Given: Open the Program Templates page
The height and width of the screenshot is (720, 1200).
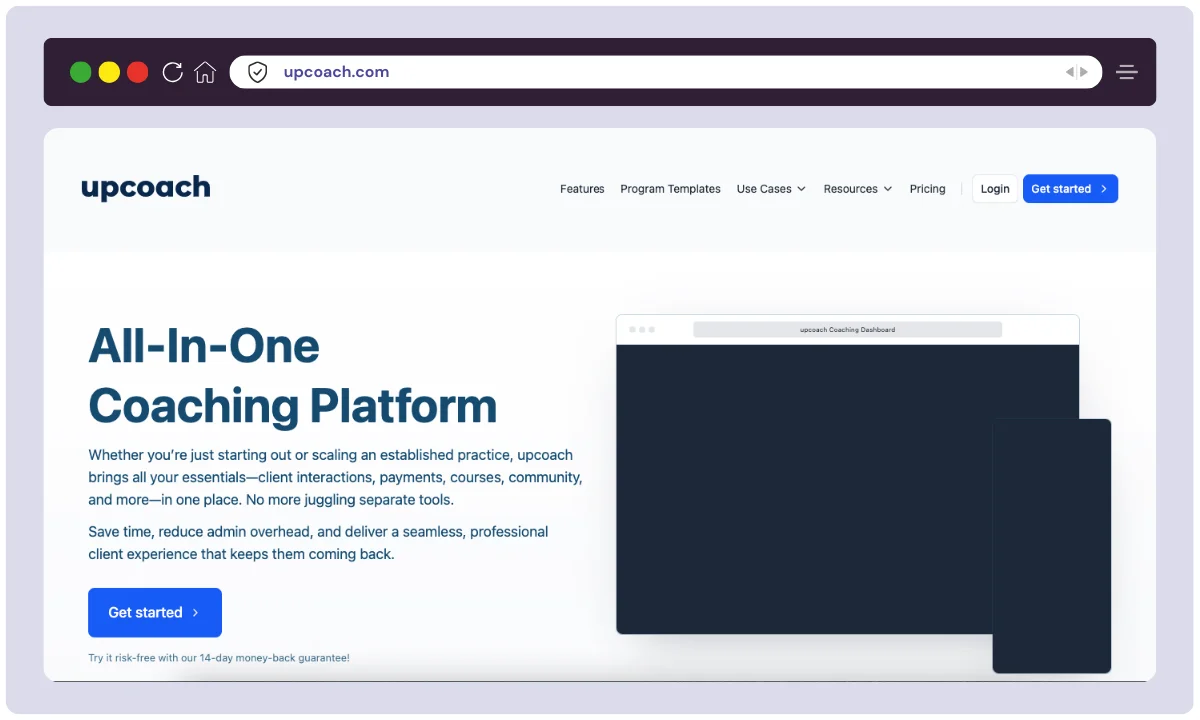Looking at the screenshot, I should pyautogui.click(x=670, y=189).
